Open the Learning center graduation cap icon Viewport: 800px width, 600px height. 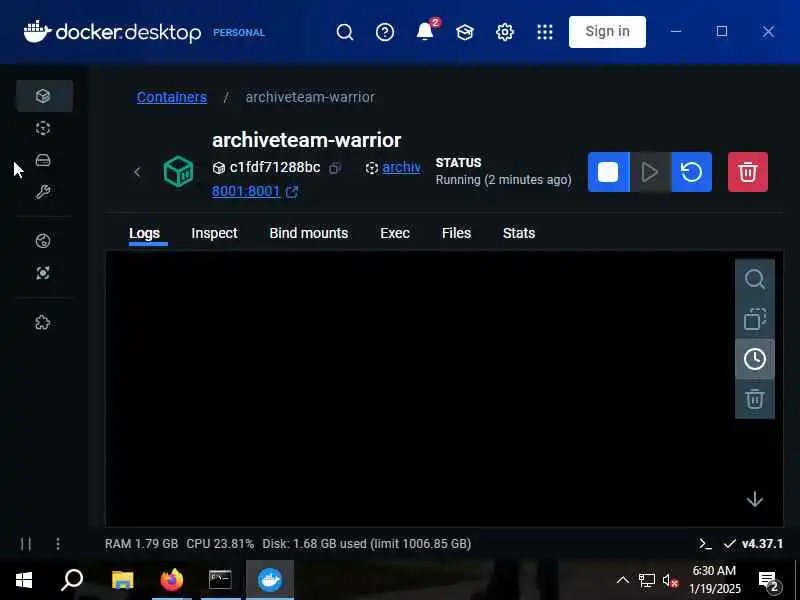pyautogui.click(x=465, y=32)
